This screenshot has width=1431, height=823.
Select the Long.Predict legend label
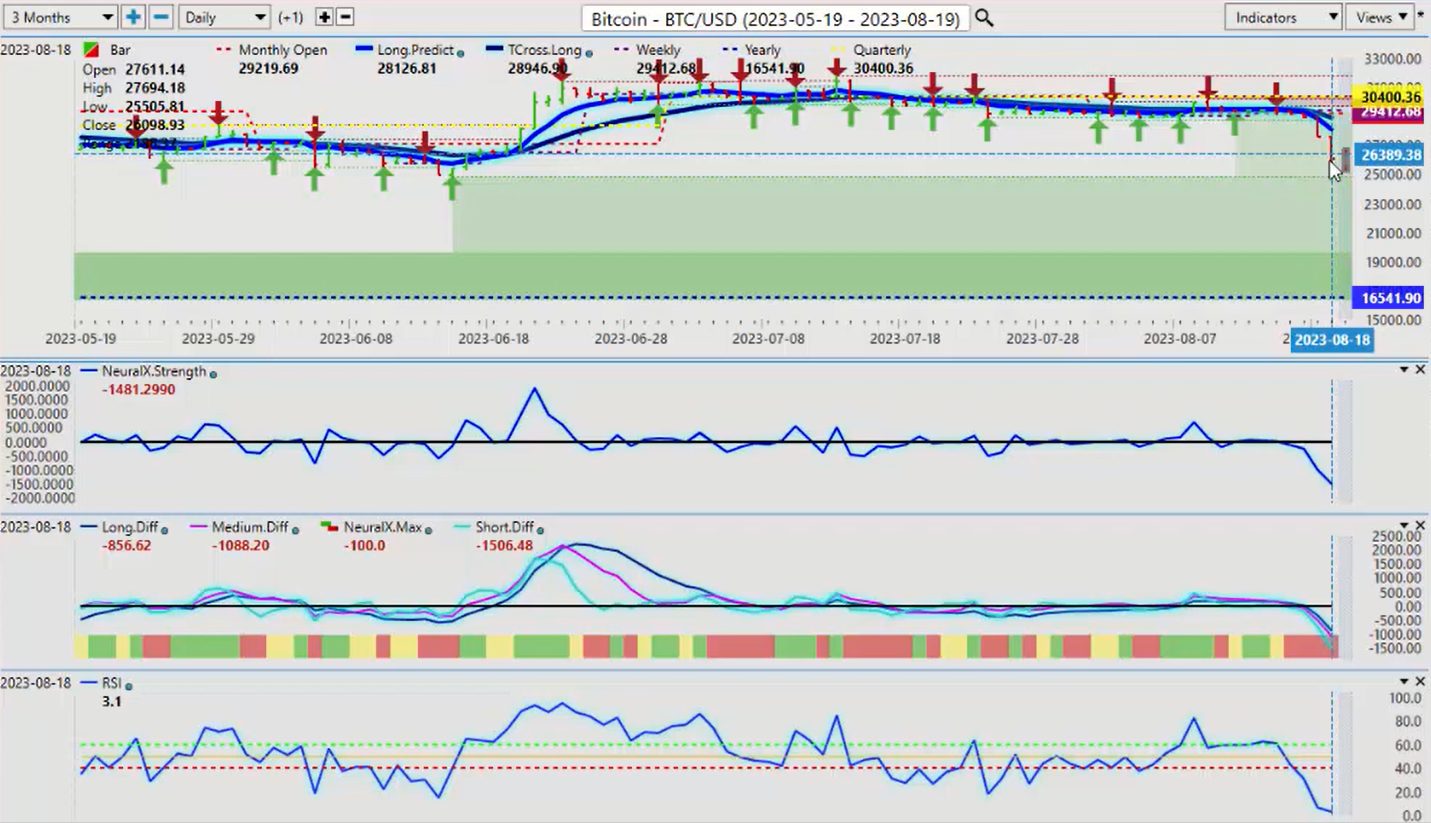(x=418, y=50)
